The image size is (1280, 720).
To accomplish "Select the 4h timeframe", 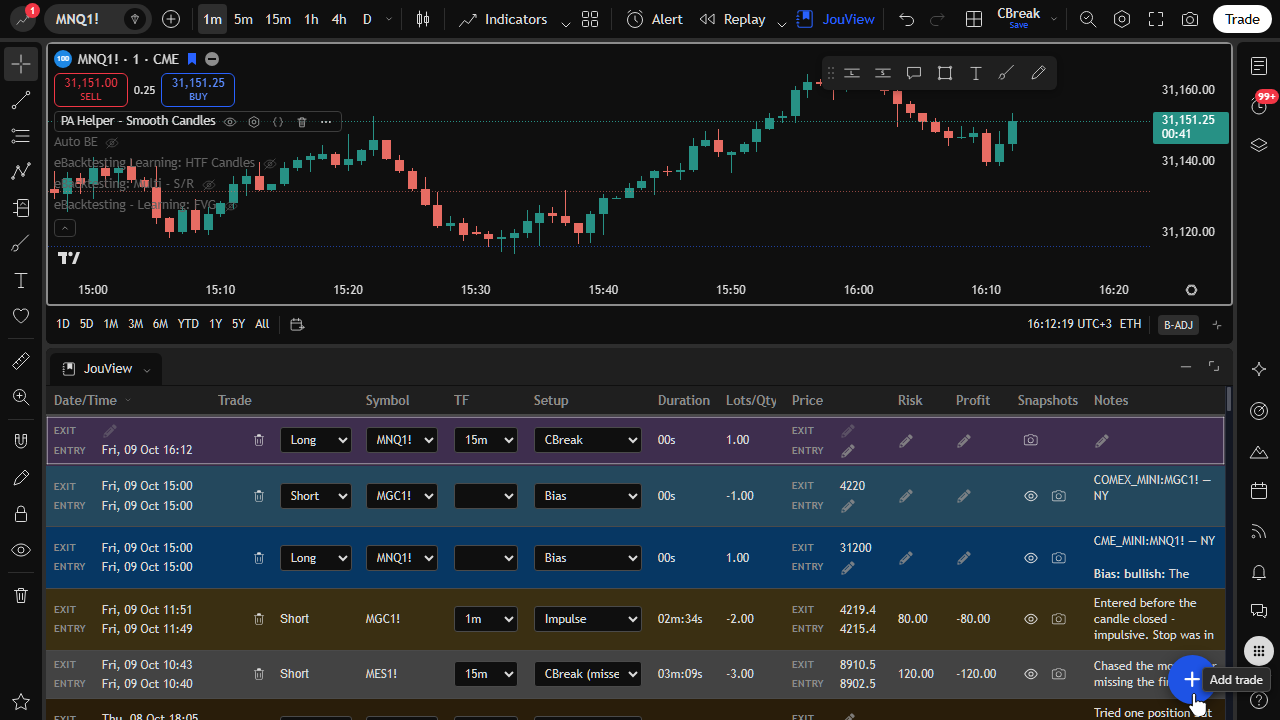I will point(339,19).
